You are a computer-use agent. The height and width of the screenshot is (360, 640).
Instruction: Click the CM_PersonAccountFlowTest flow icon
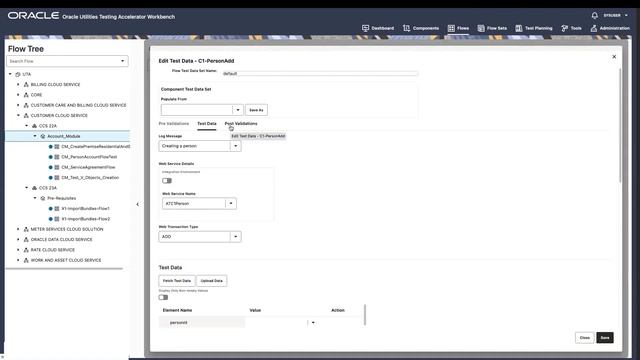click(57, 157)
